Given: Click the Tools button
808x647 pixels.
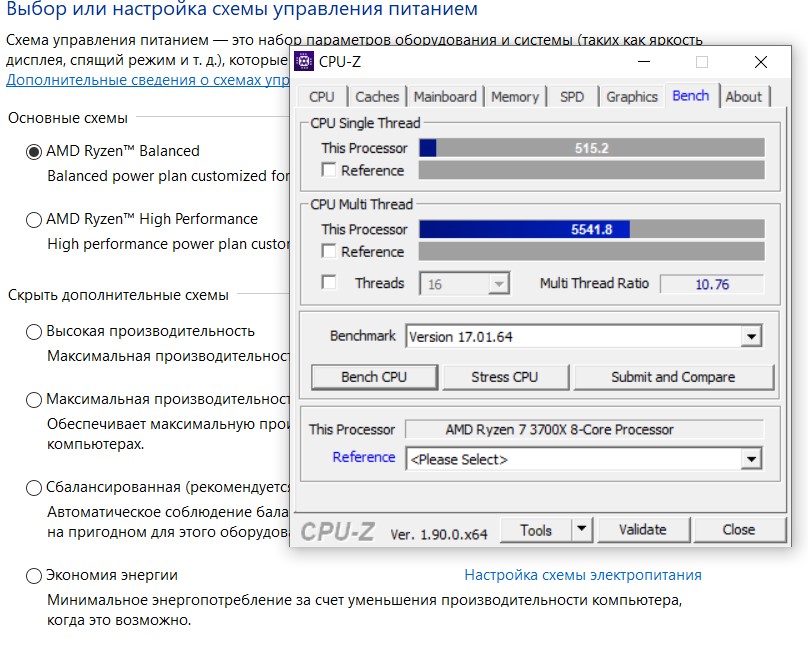Looking at the screenshot, I should [x=536, y=530].
